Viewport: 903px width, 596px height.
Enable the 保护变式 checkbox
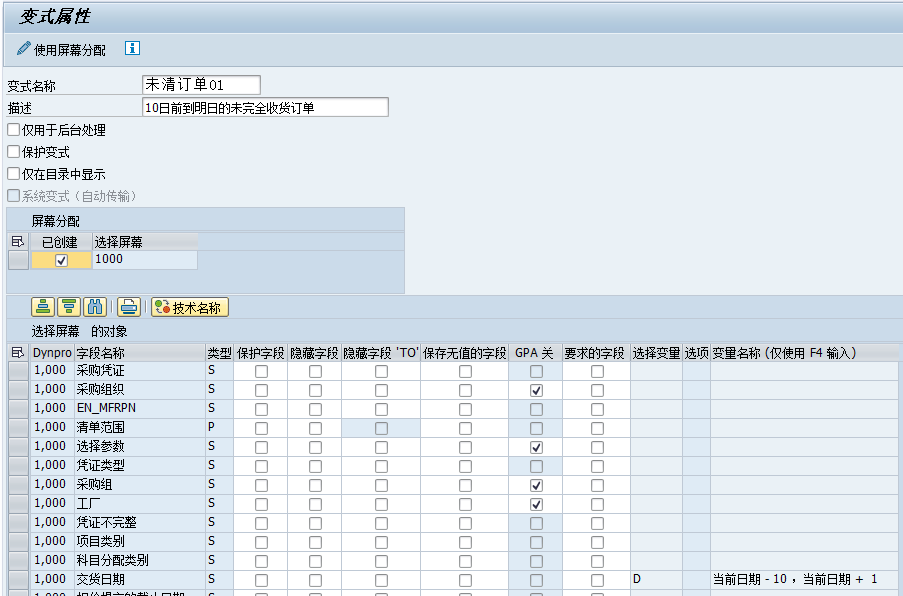(x=14, y=151)
